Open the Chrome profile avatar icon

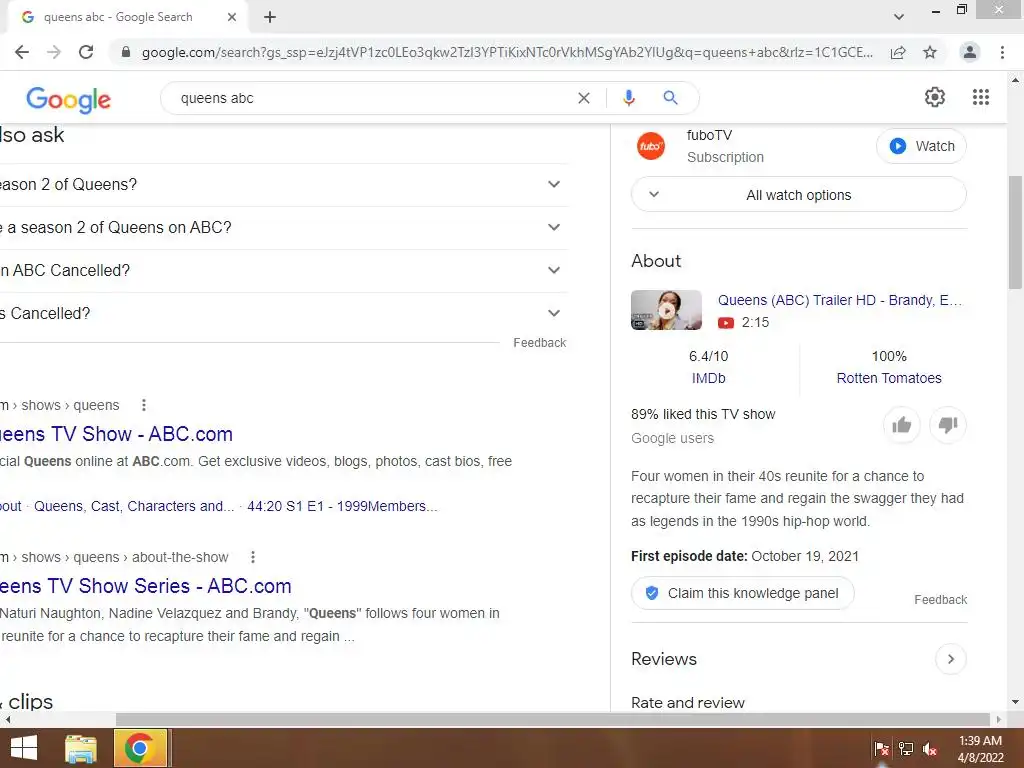tap(970, 52)
